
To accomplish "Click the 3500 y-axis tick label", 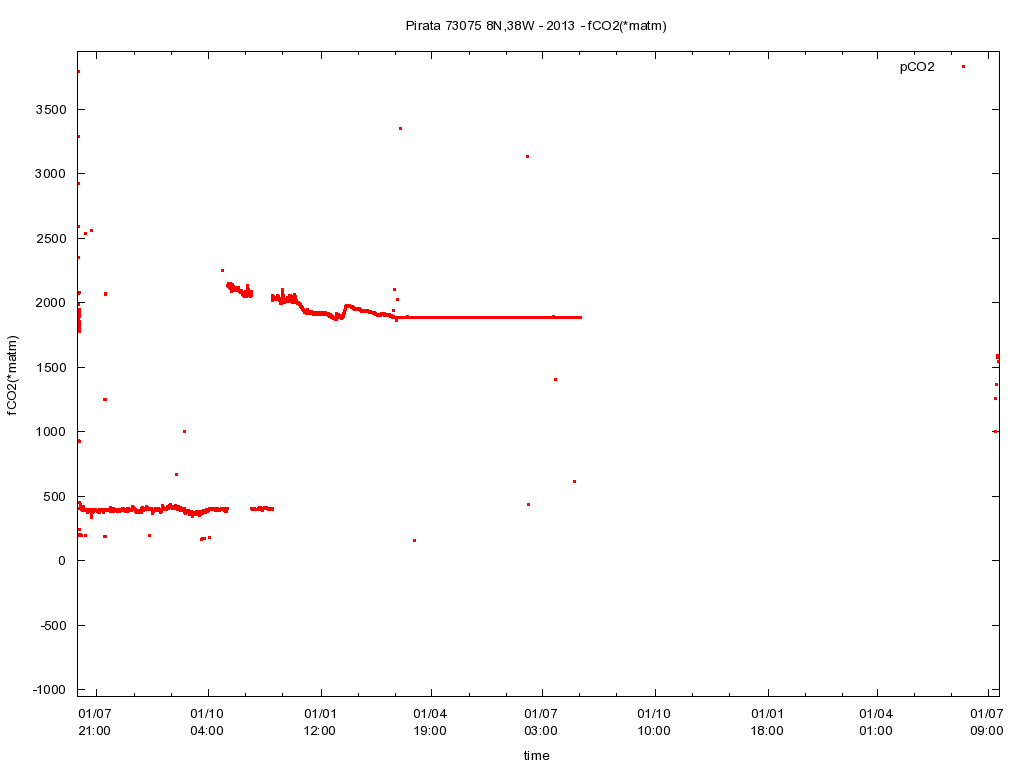I will 48,109.
